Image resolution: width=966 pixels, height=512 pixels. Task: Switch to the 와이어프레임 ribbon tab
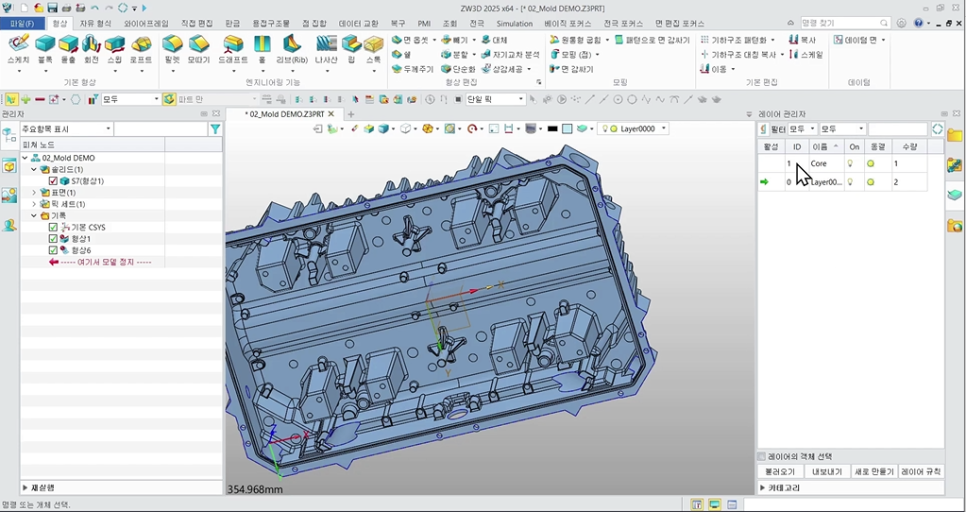point(146,23)
